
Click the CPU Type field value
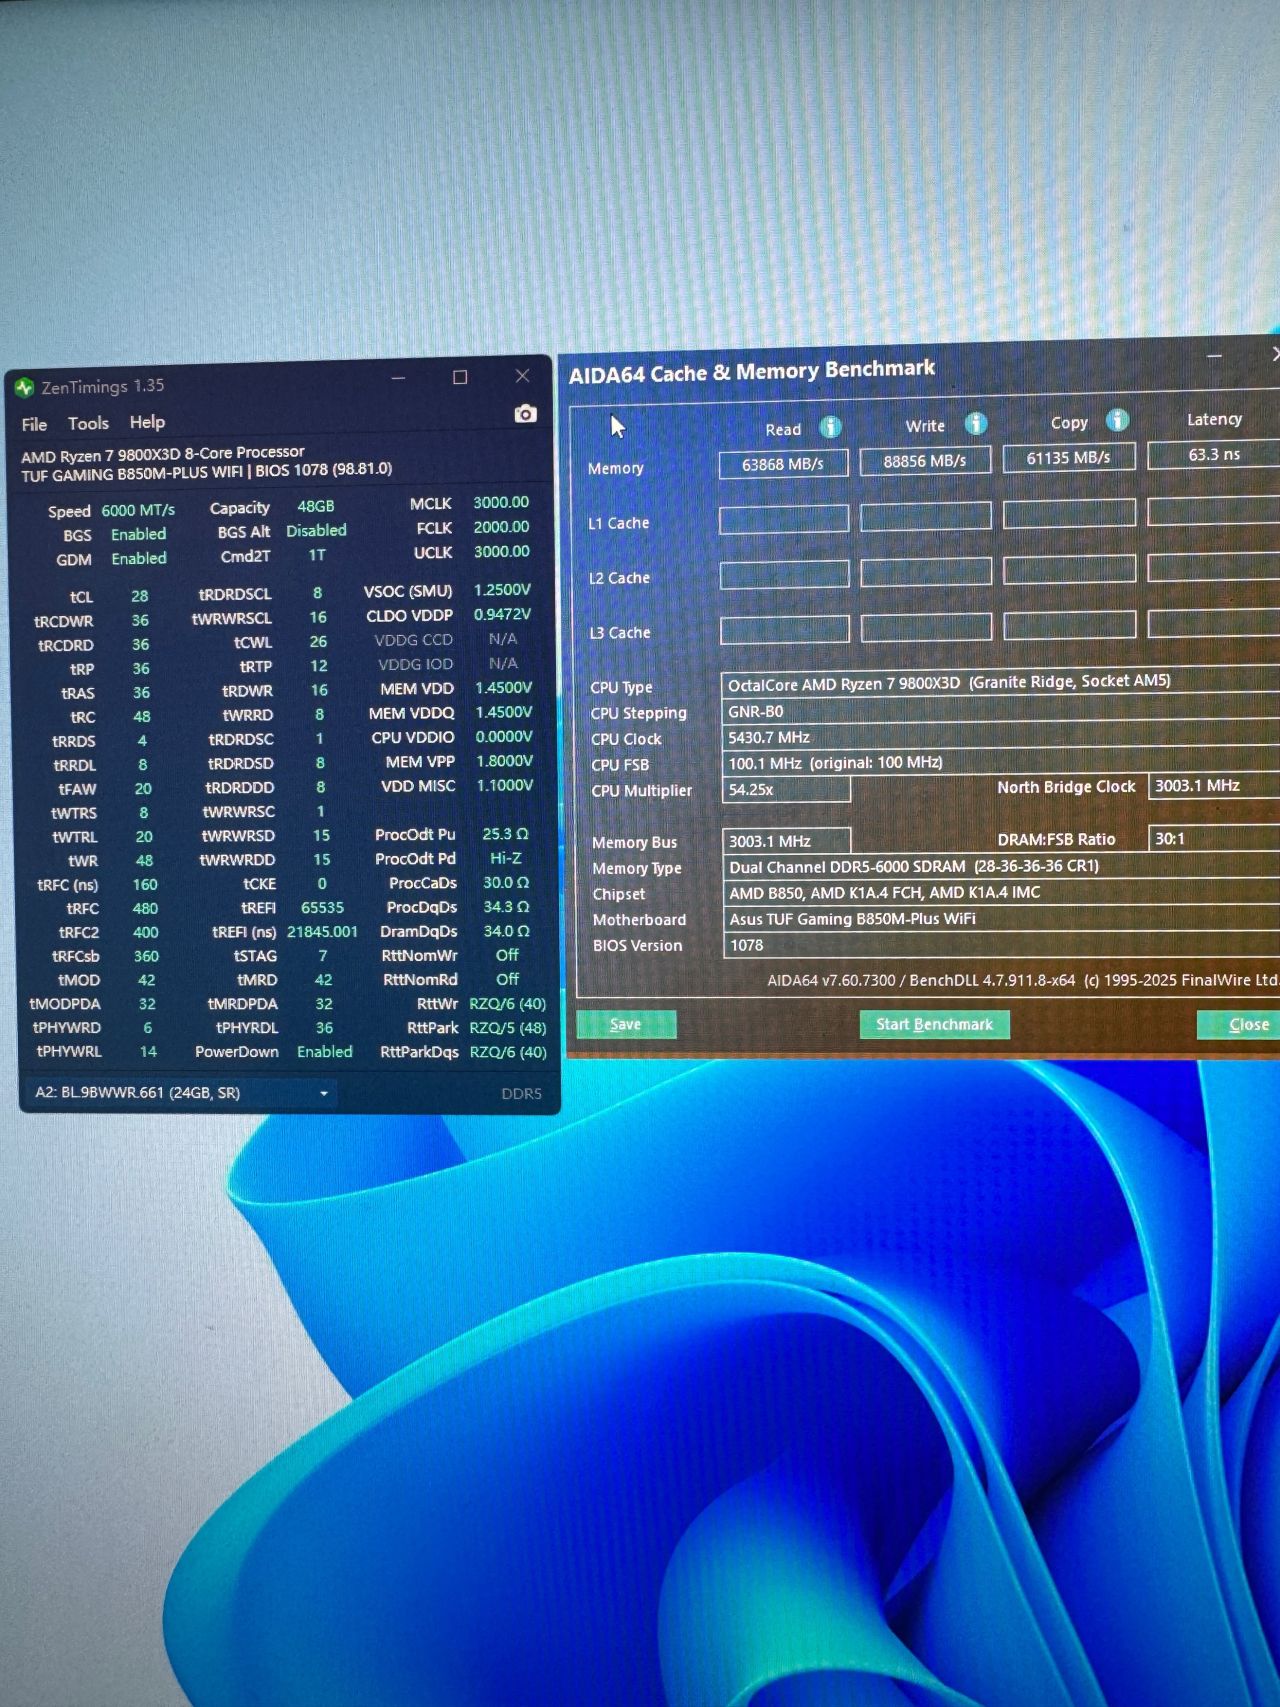tap(1001, 683)
